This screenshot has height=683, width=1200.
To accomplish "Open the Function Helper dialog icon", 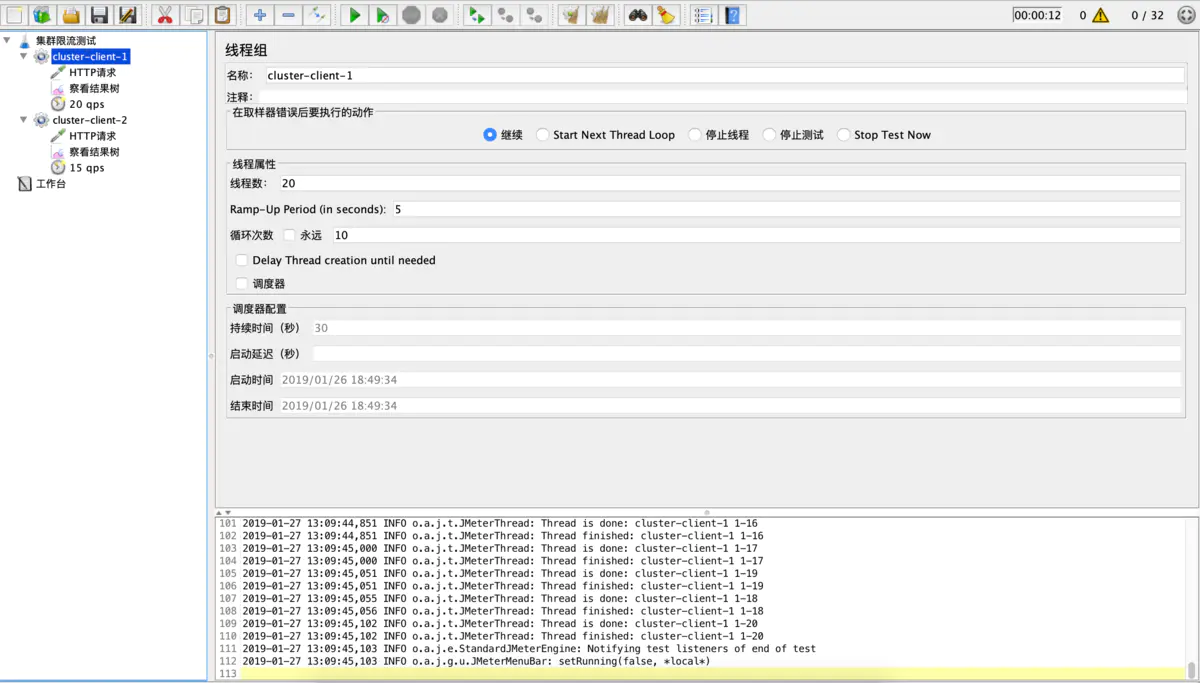I will click(x=703, y=15).
